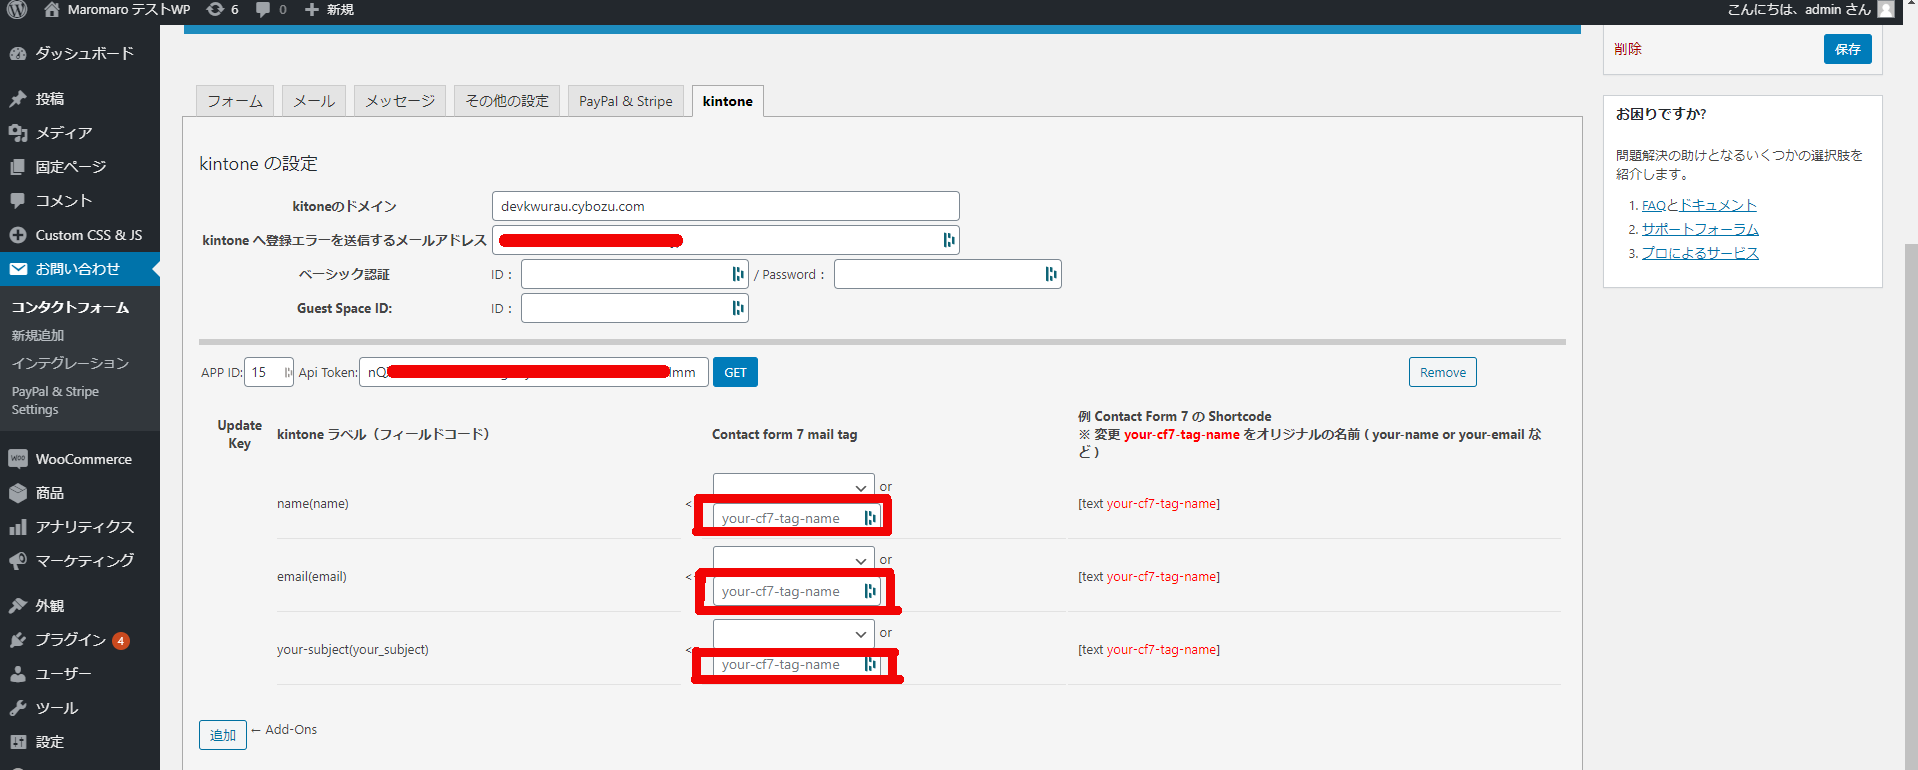This screenshot has width=1918, height=770.
Task: Open the メディア sidebar menu
Action: [80, 133]
